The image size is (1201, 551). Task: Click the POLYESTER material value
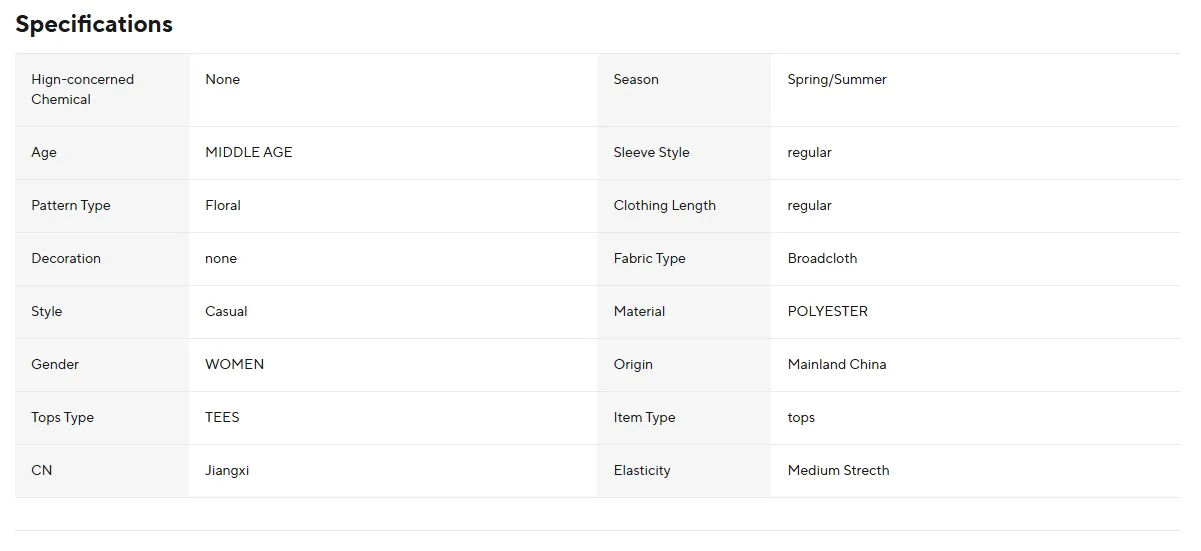828,312
